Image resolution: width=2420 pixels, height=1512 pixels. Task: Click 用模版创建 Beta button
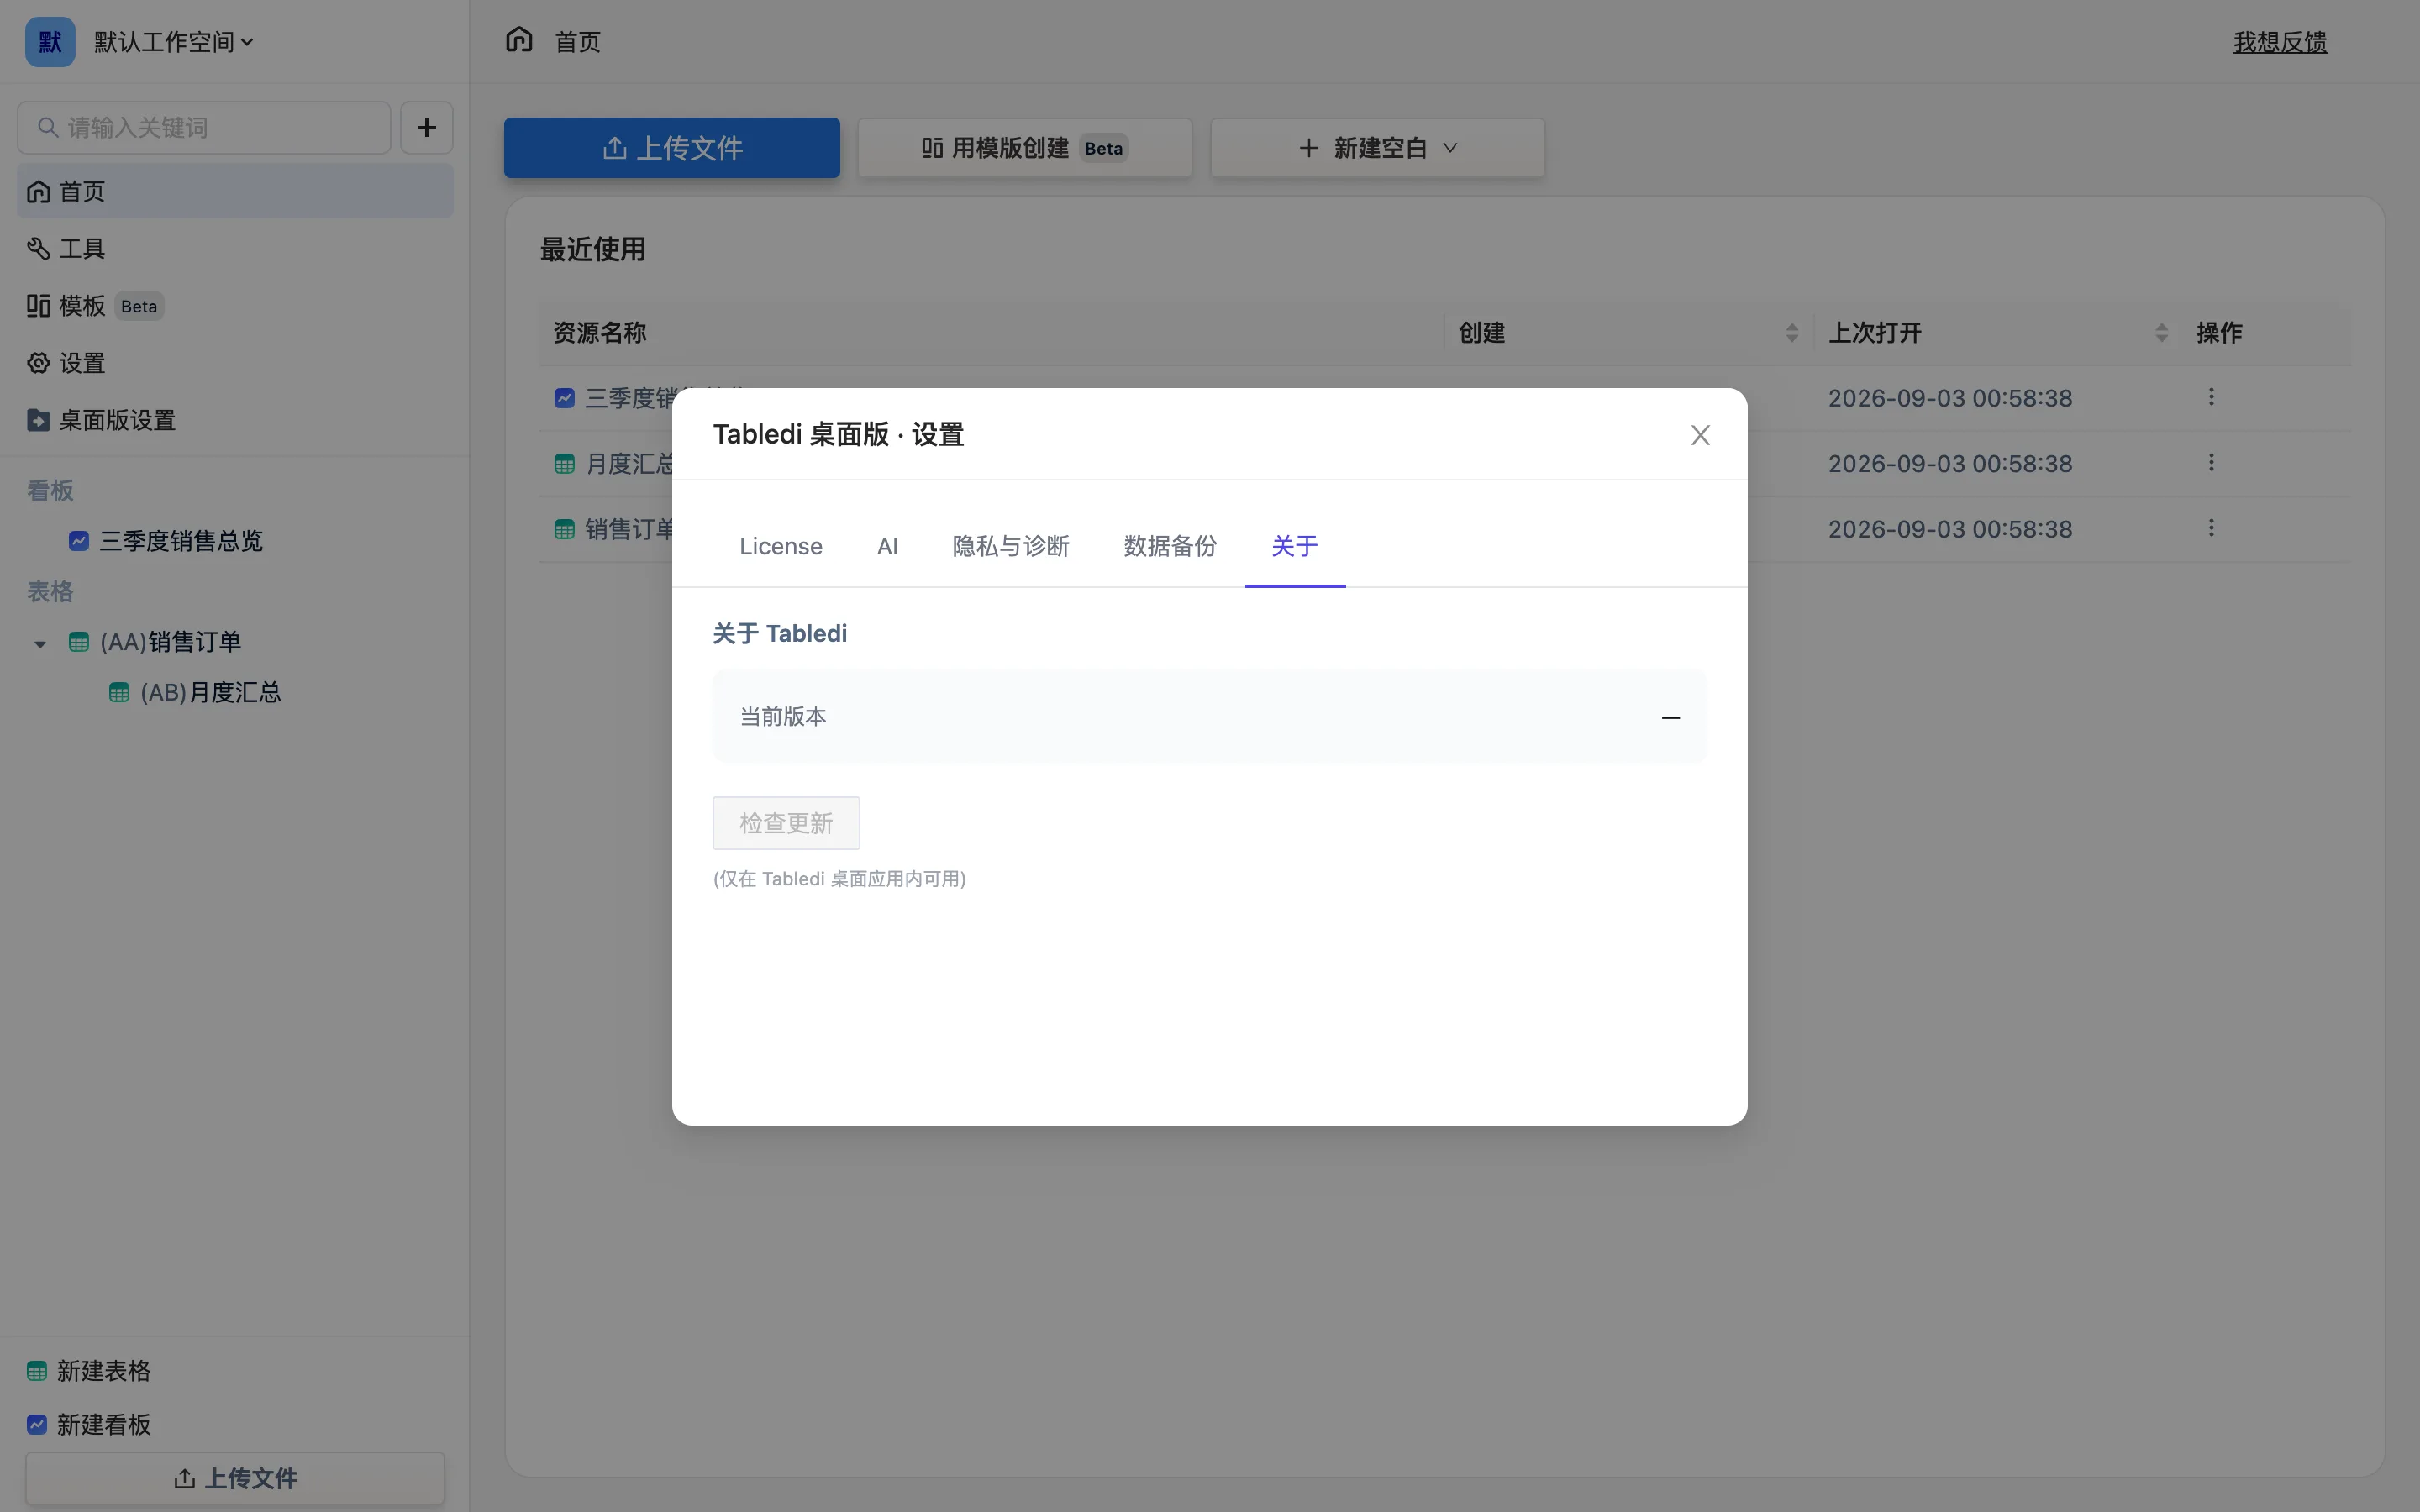tap(1025, 148)
